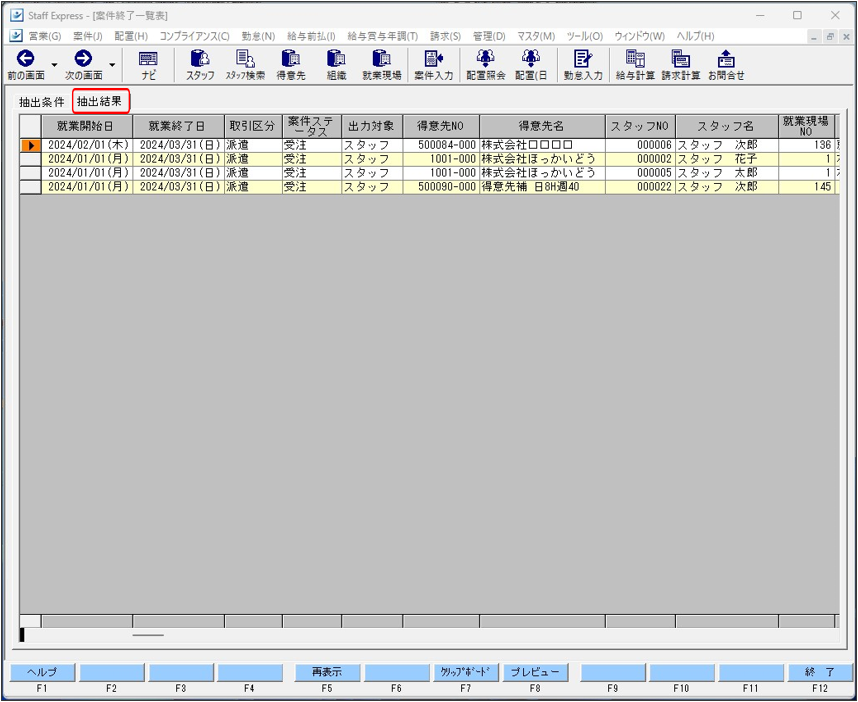Image resolution: width=858 pixels, height=702 pixels.
Task: Open the 請求計算 billing icon
Action: (681, 59)
